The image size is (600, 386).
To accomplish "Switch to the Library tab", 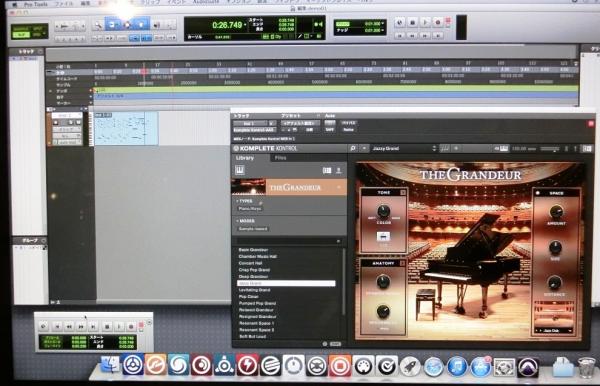I will click(x=245, y=158).
